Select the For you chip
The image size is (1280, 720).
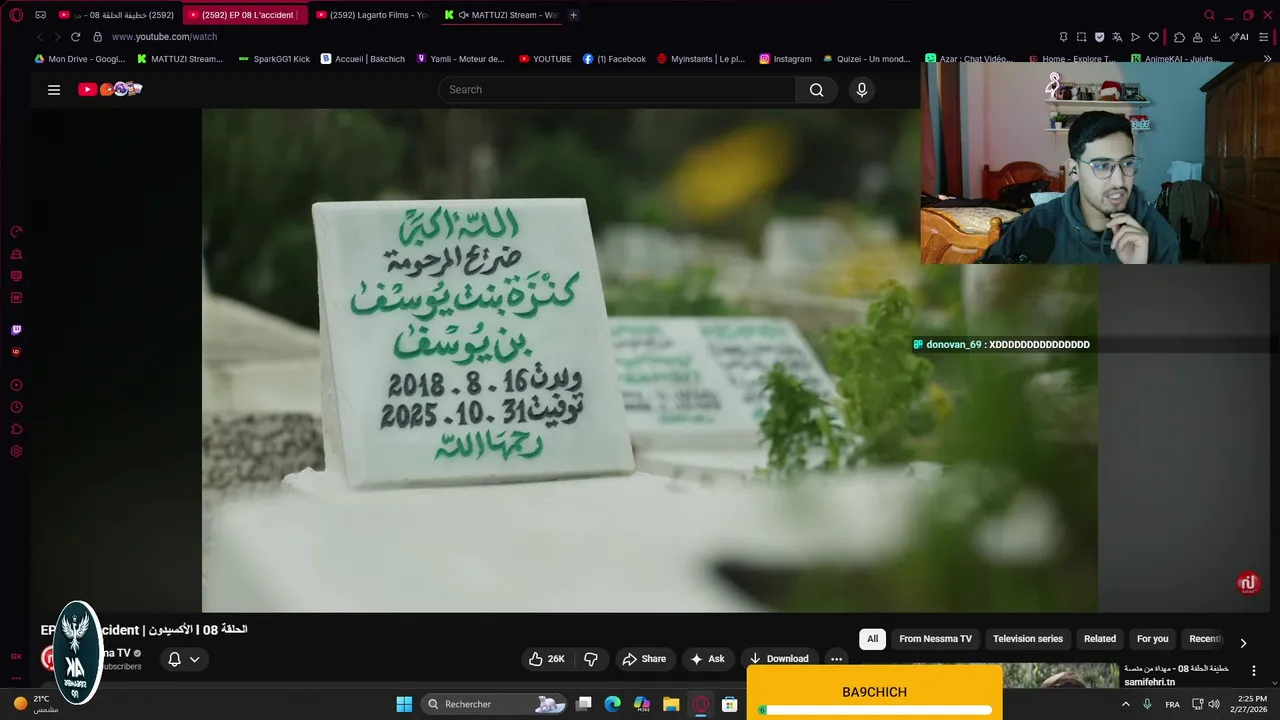point(1152,639)
